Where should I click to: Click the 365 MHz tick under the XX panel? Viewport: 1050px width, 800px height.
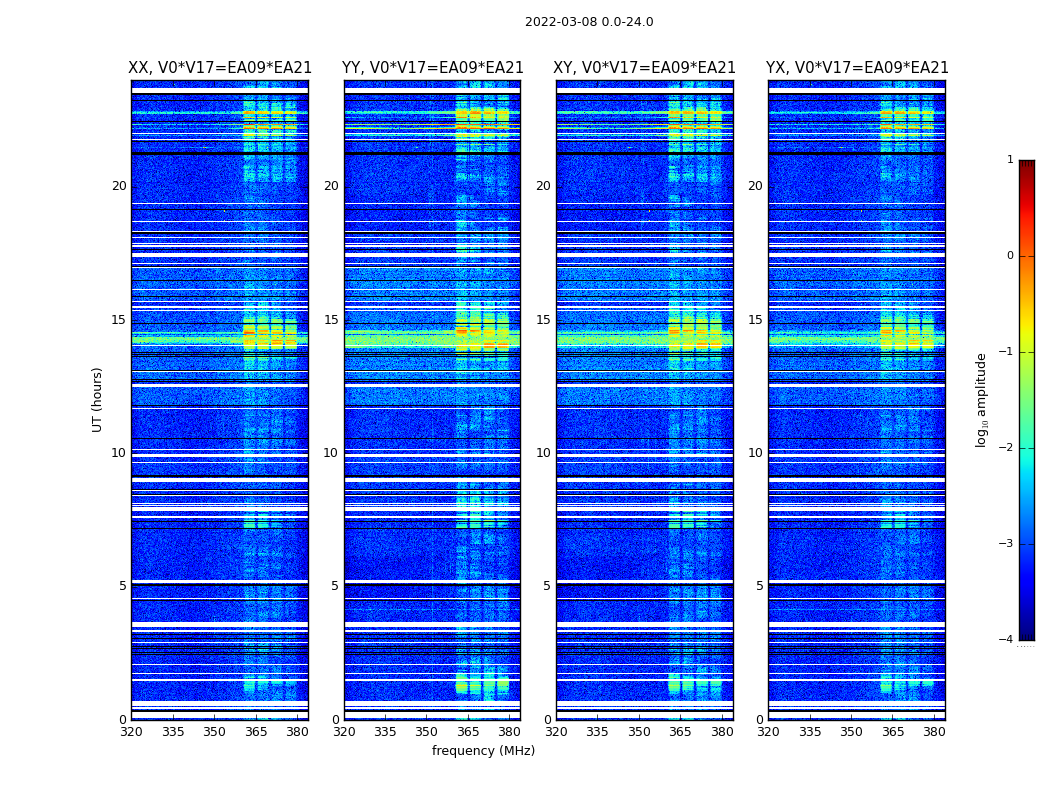point(256,732)
